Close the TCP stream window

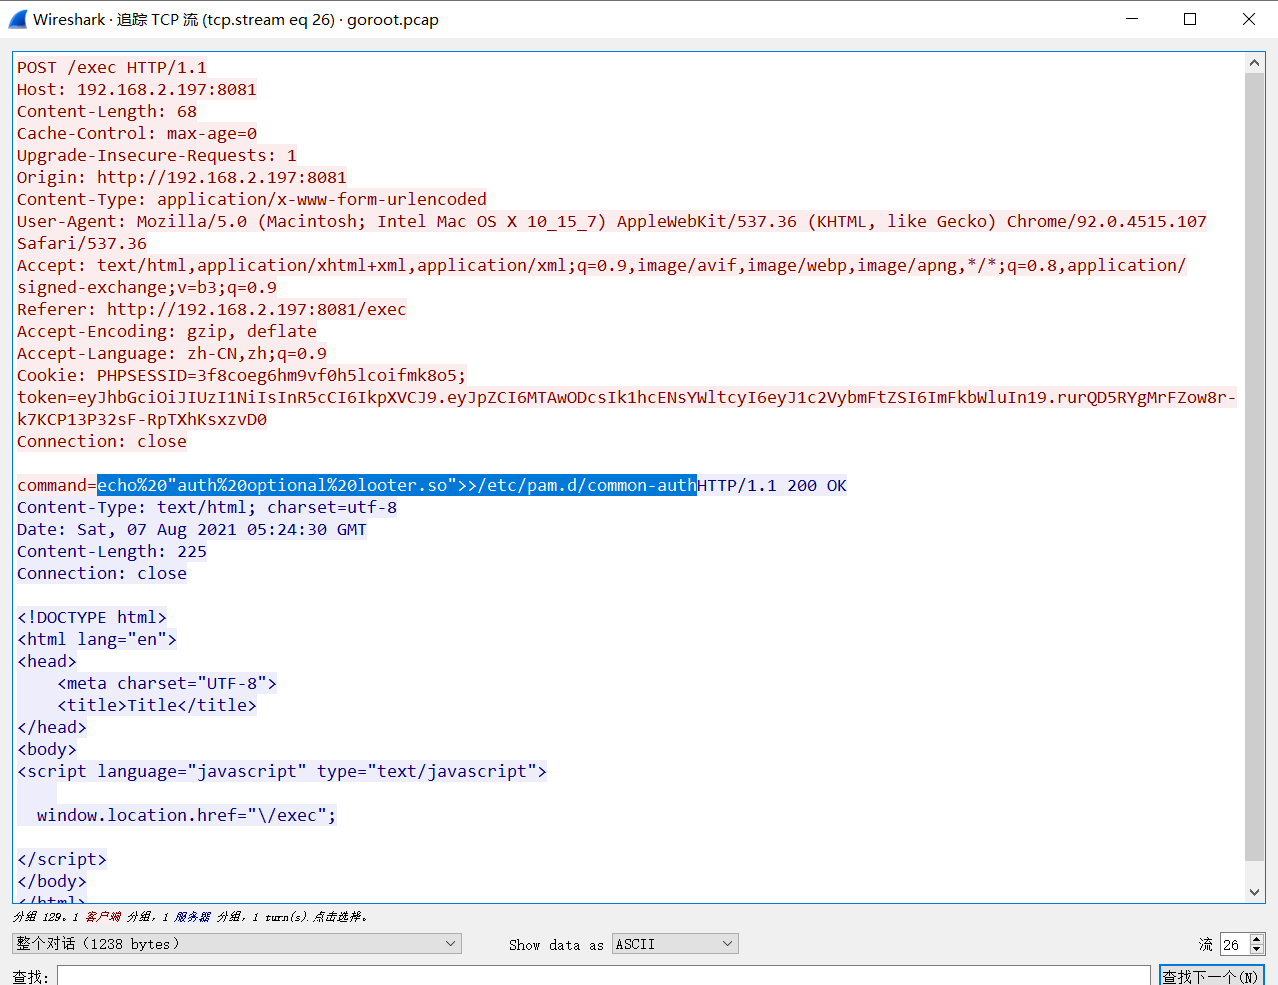[x=1249, y=19]
